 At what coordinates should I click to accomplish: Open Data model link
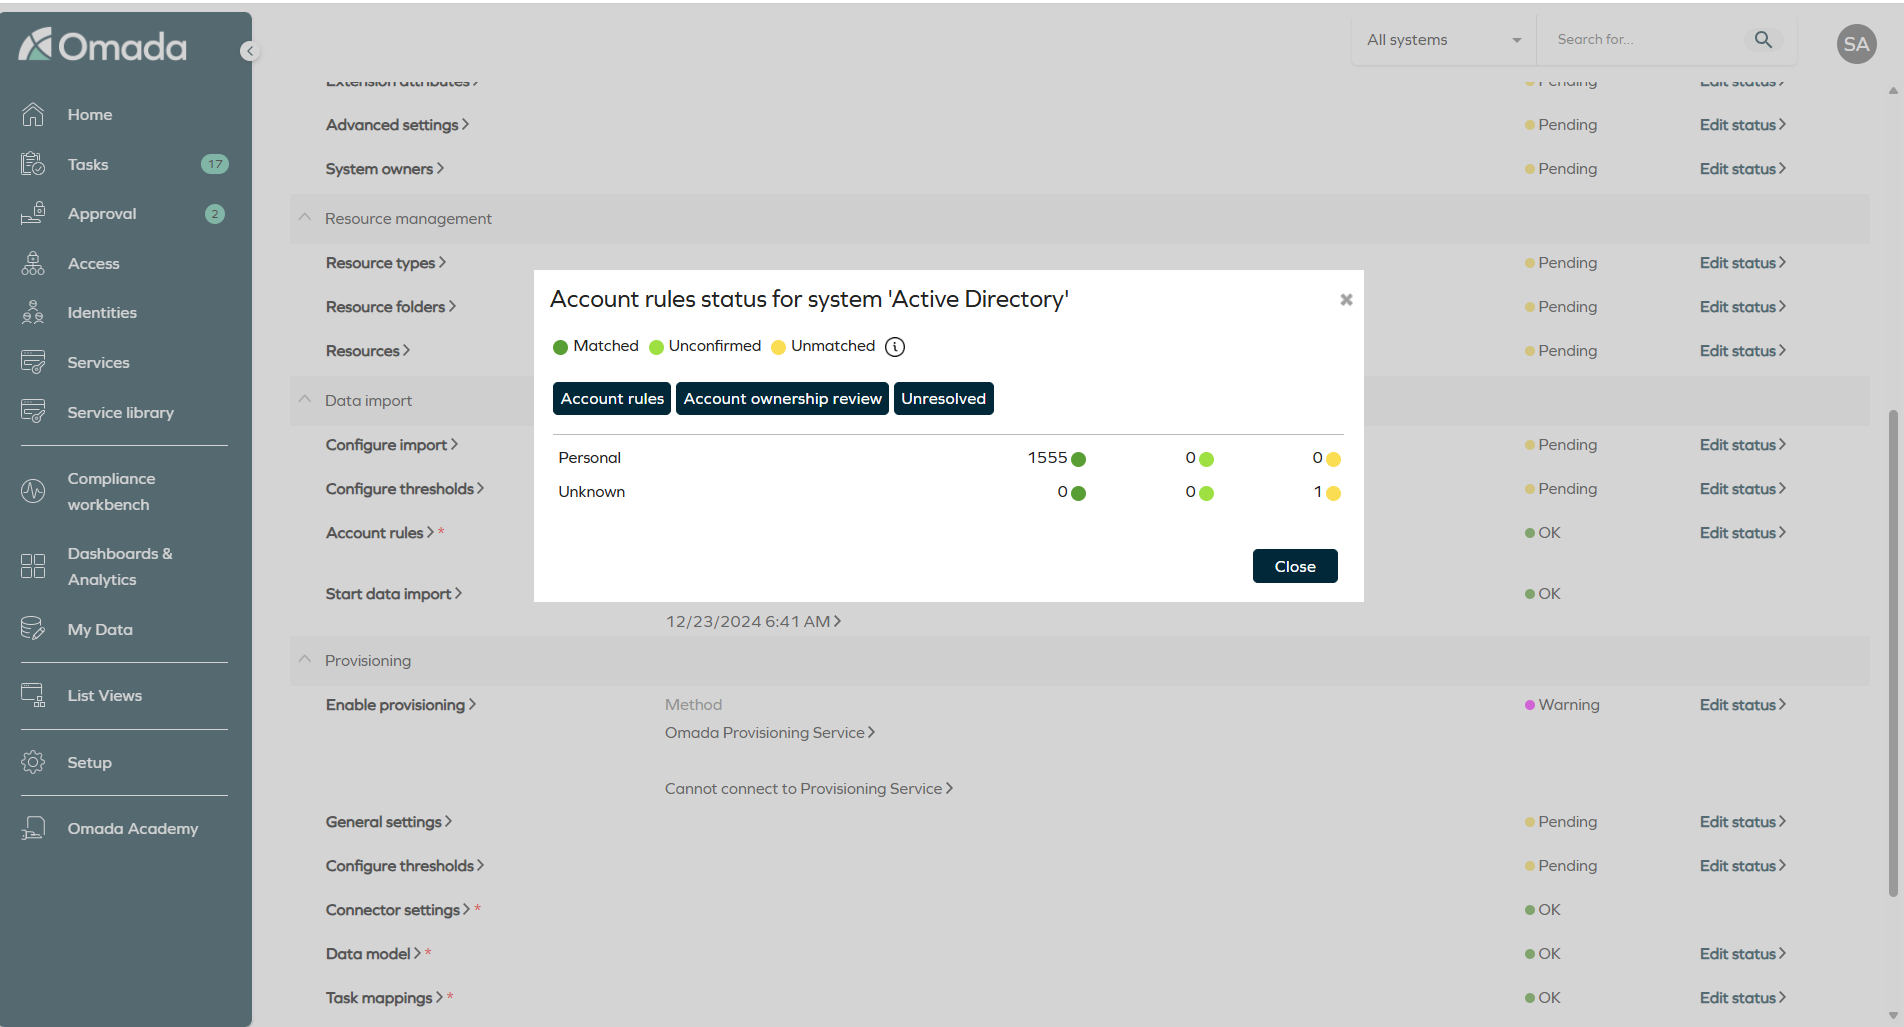(373, 954)
